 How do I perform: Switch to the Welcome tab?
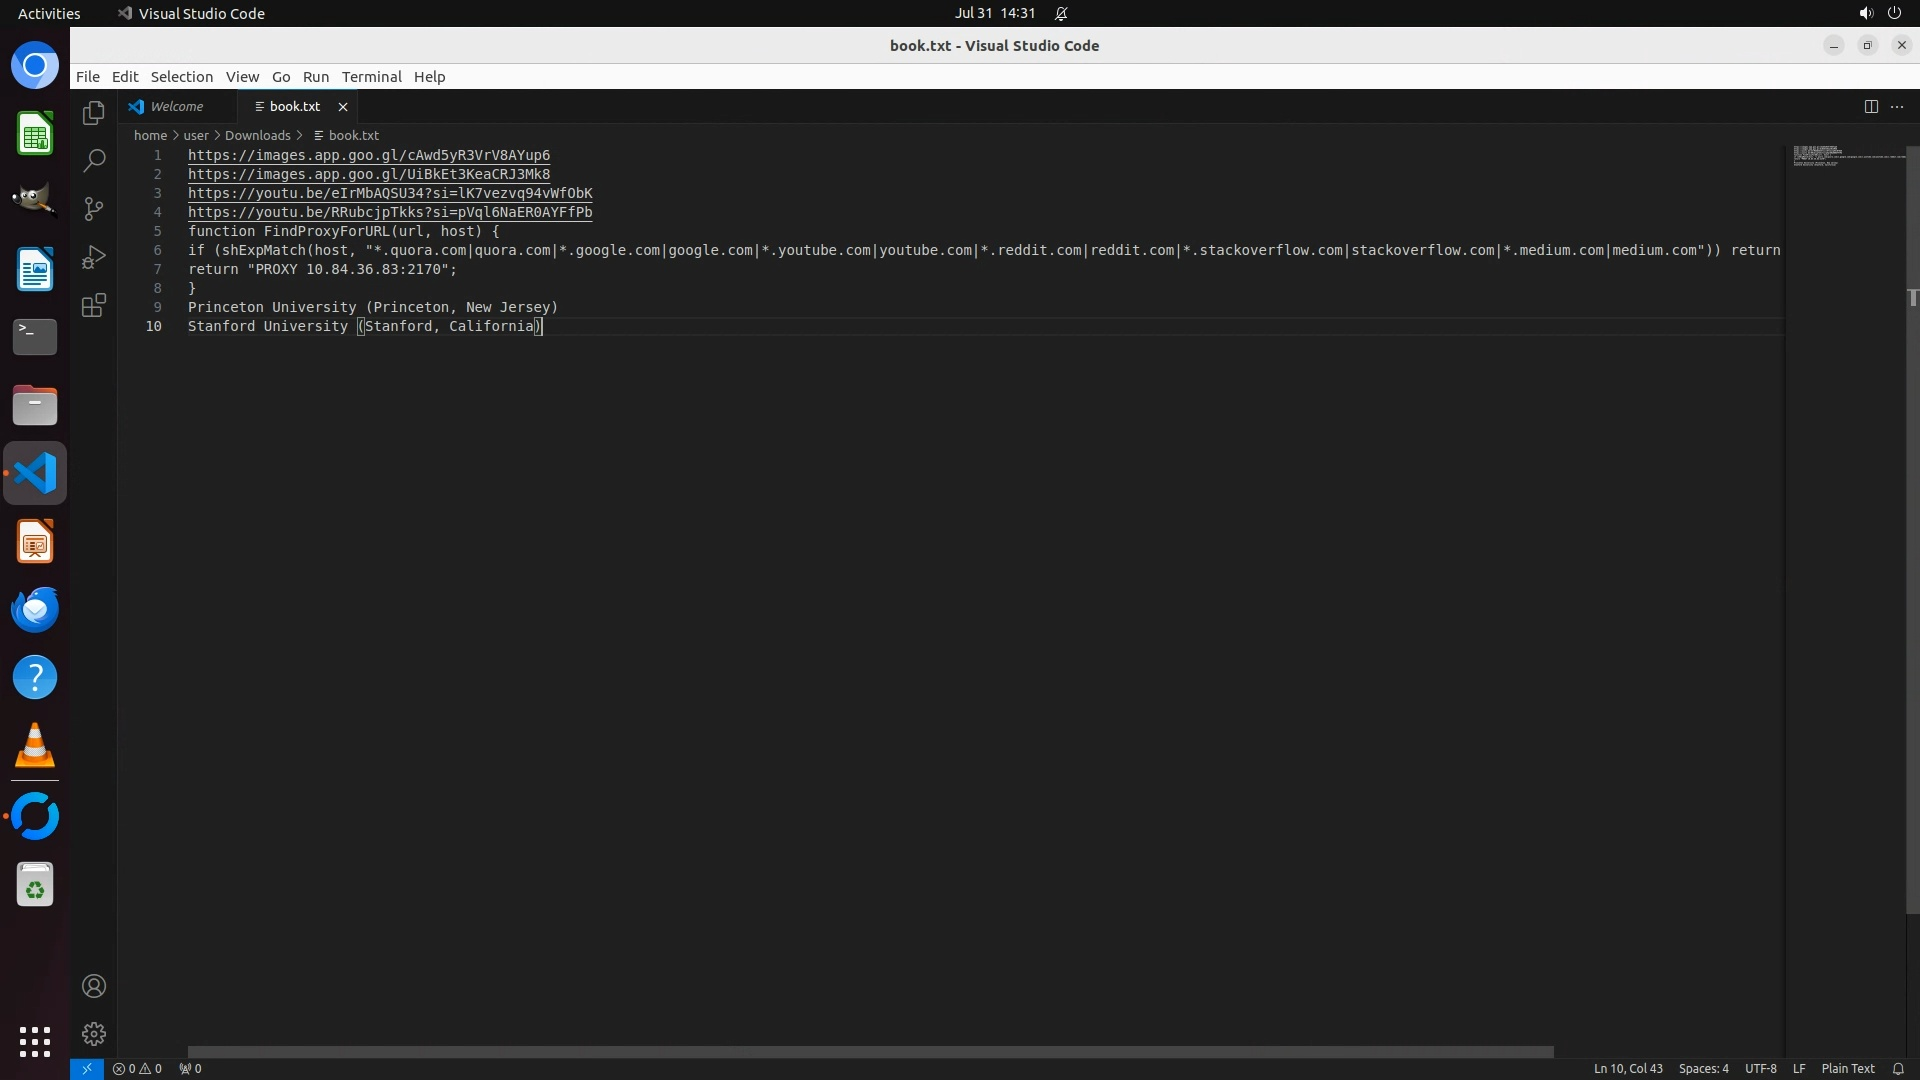pos(177,106)
